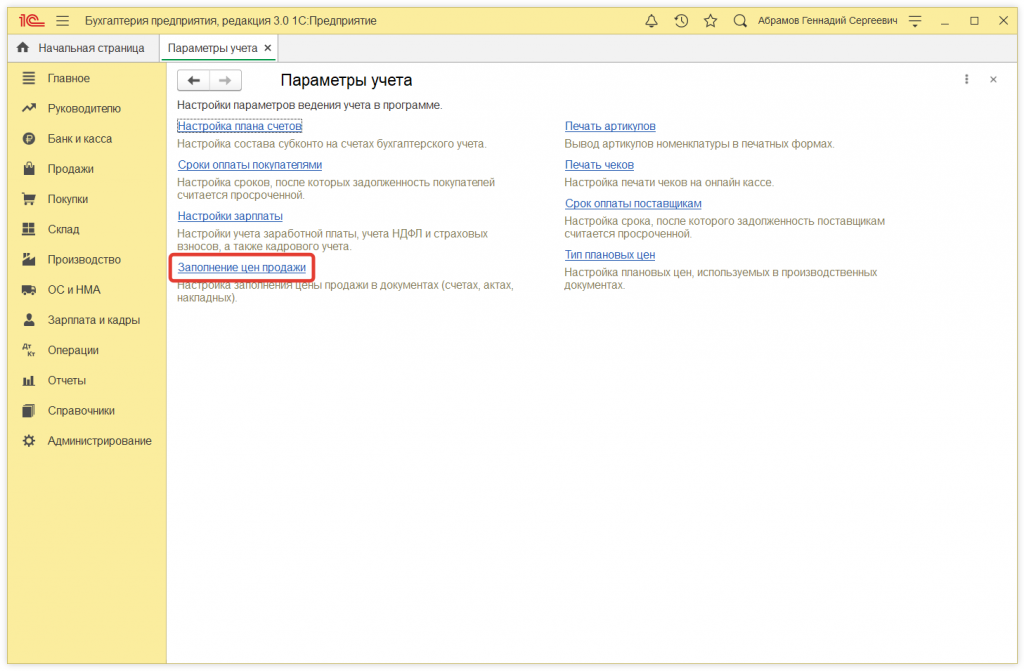Click the favorites star icon

(x=710, y=20)
